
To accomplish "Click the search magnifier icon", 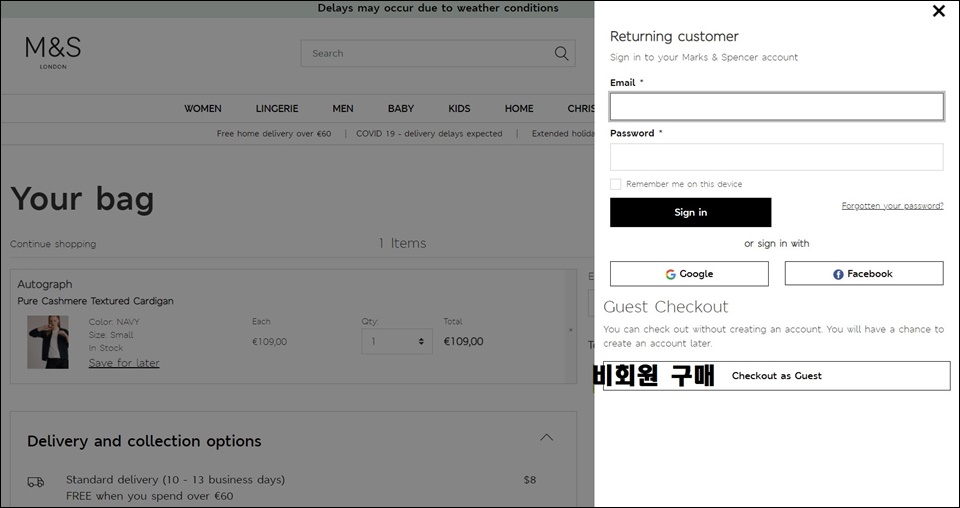I will coord(561,53).
